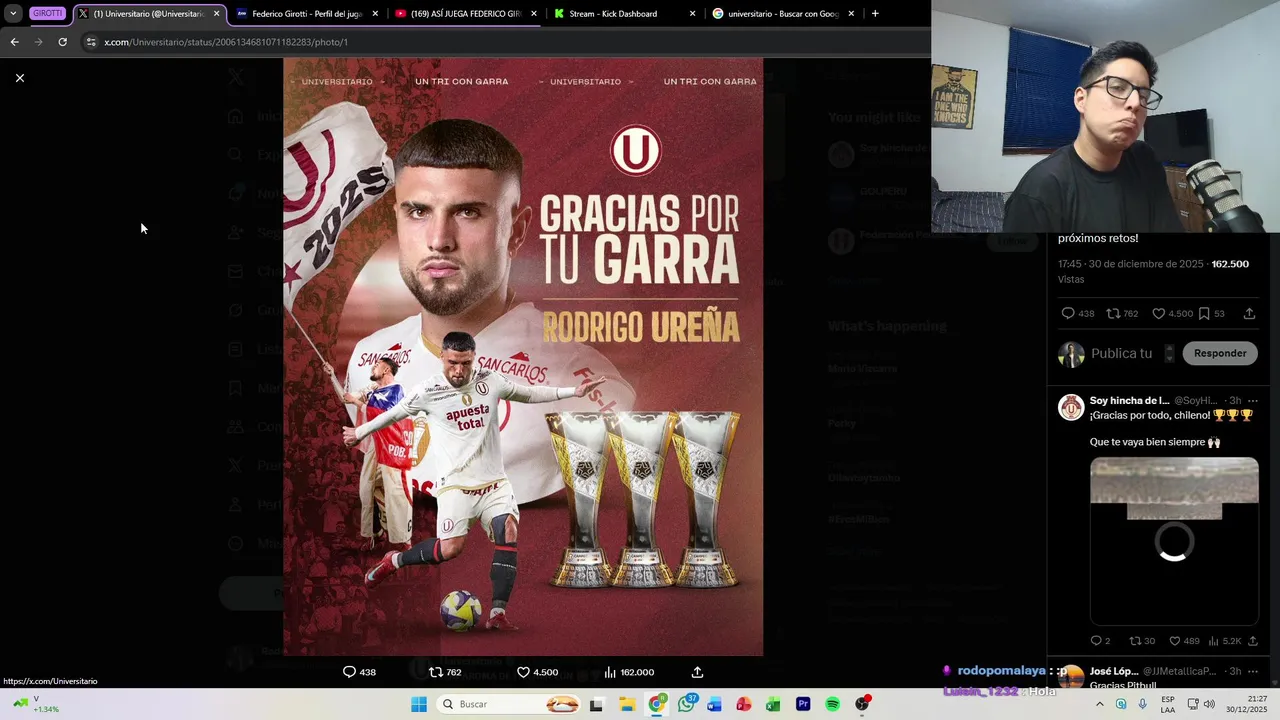Like heart under the photo showing 4.500

(x=523, y=672)
